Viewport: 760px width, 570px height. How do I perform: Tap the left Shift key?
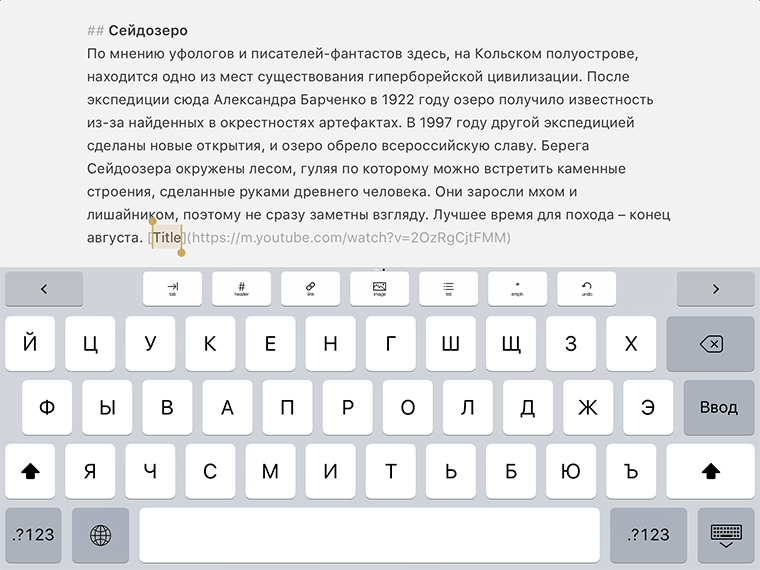[30, 471]
